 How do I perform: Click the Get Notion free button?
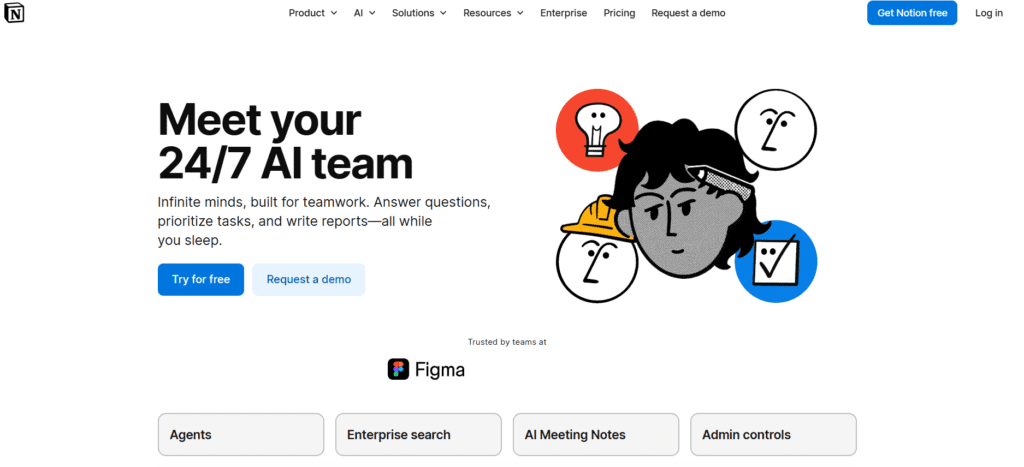912,13
